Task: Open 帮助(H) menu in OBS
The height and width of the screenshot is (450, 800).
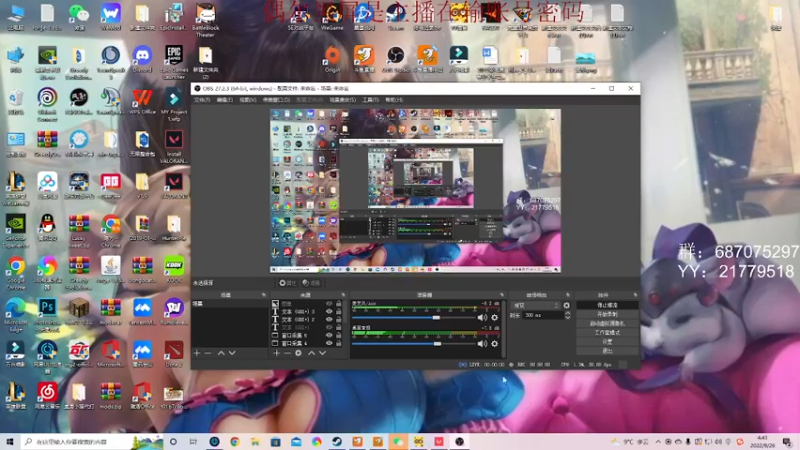Action: (x=394, y=100)
